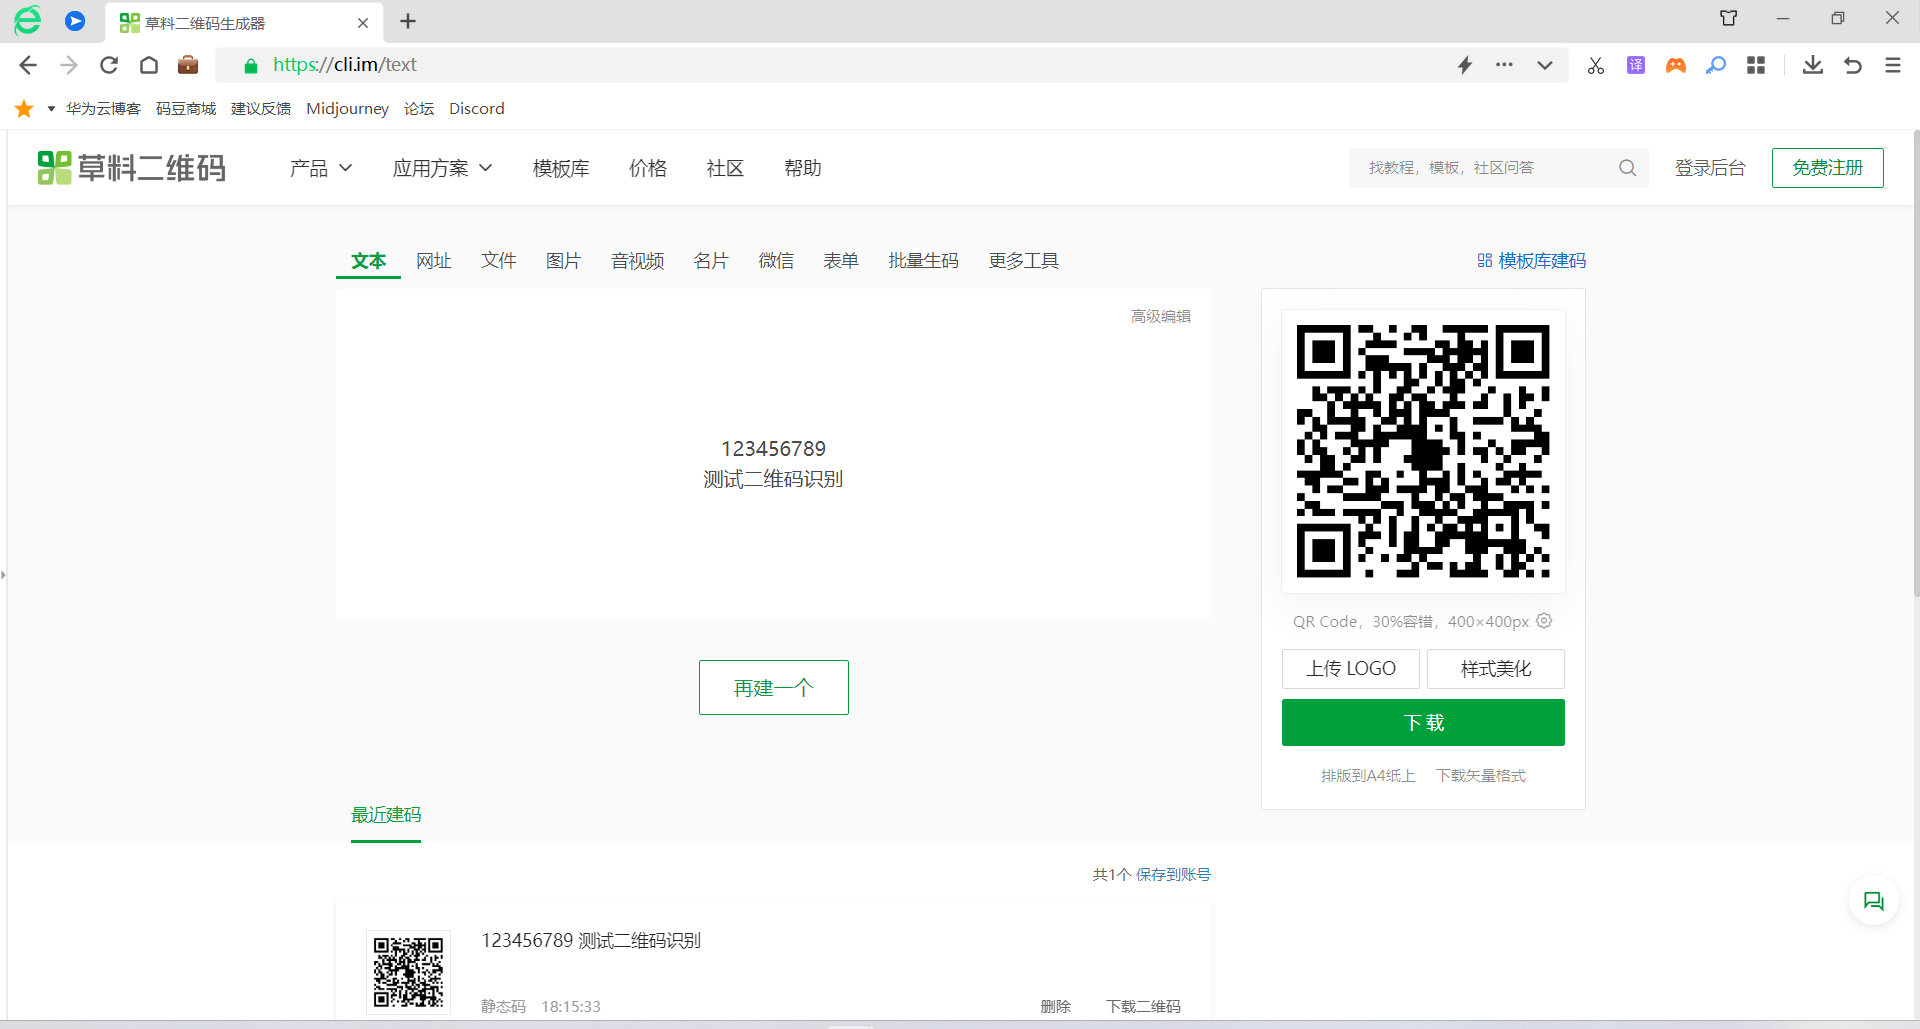
Task: Click the browser skin shirt icon
Action: click(1729, 18)
